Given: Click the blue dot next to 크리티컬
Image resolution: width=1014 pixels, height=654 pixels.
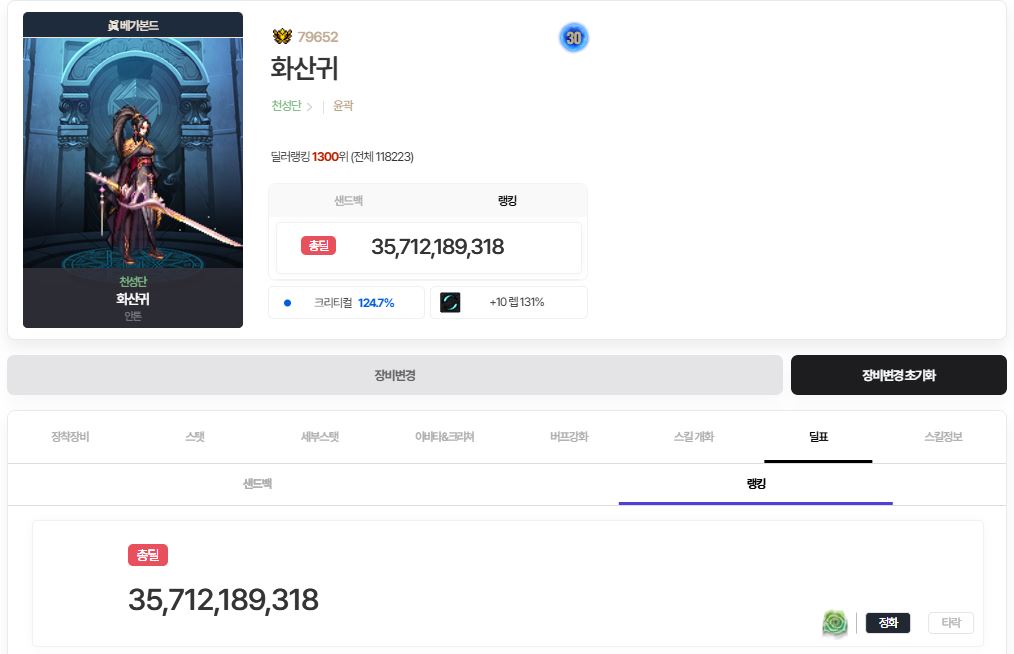Looking at the screenshot, I should coord(288,303).
